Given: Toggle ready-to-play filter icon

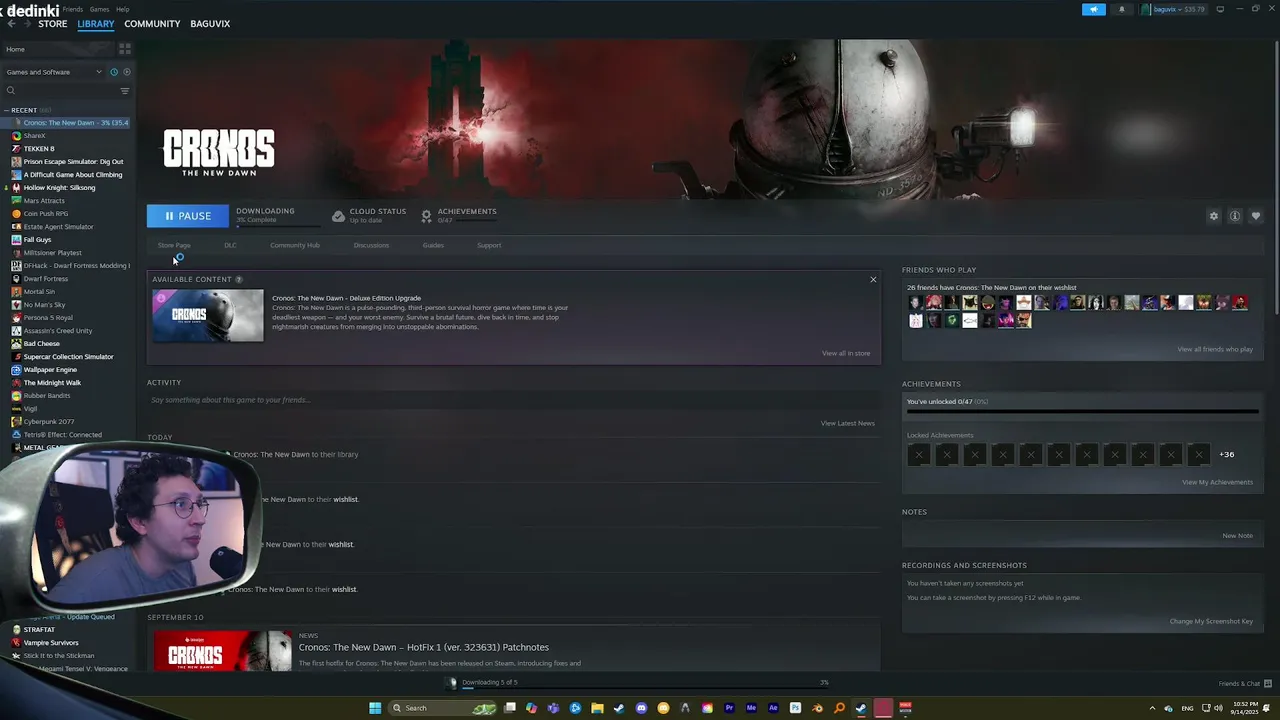Looking at the screenshot, I should 127,72.
